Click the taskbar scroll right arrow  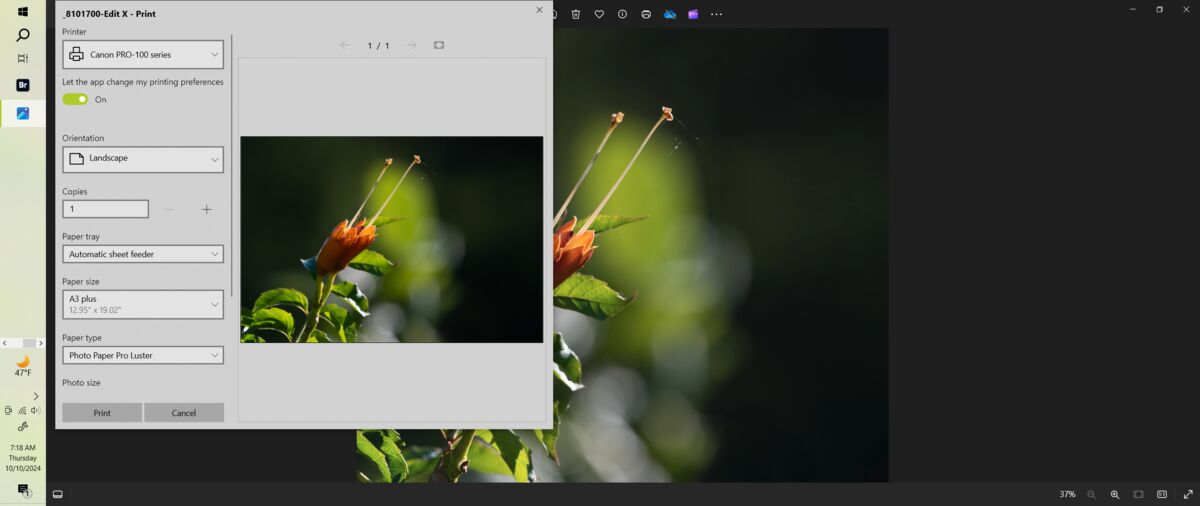click(x=41, y=343)
